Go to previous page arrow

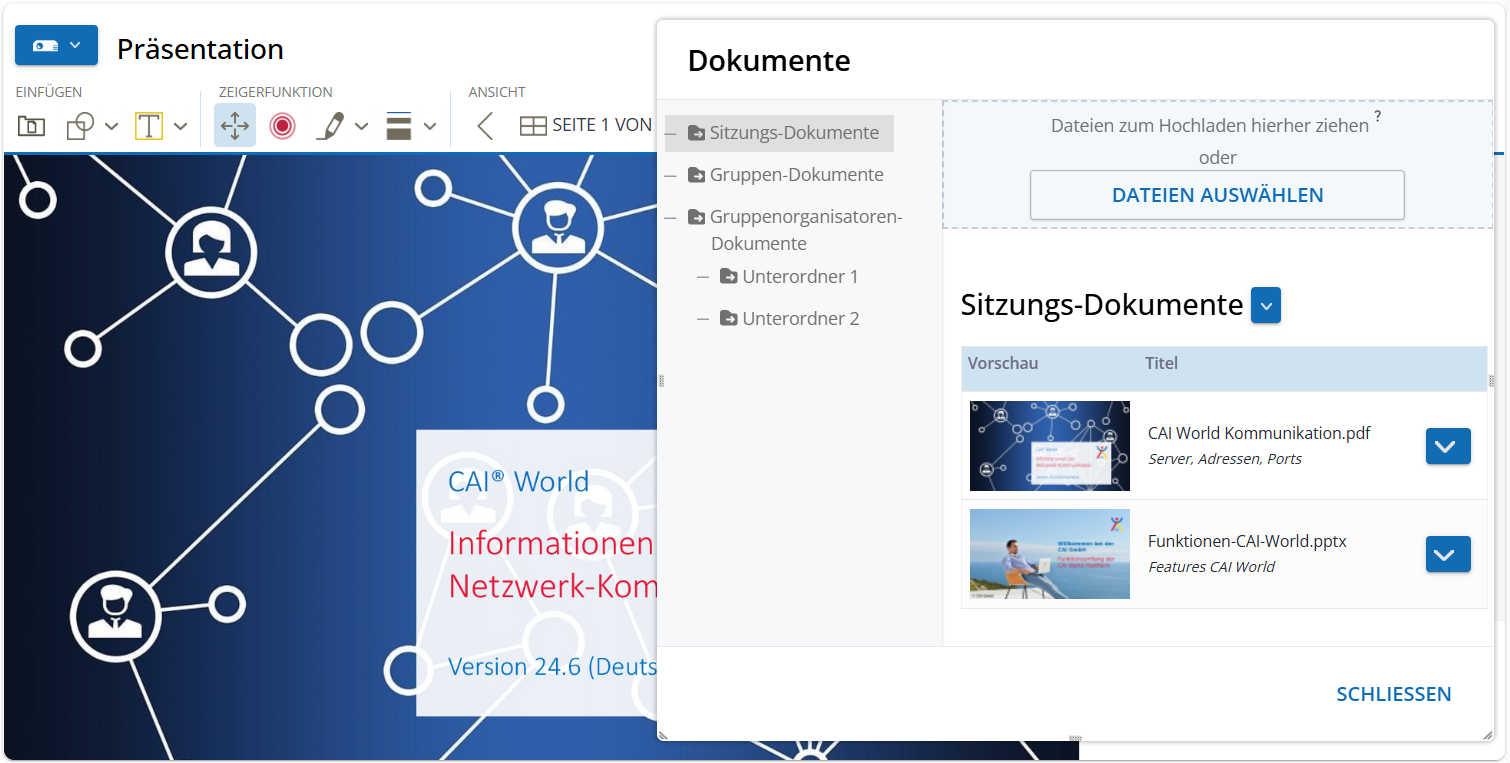pos(485,126)
